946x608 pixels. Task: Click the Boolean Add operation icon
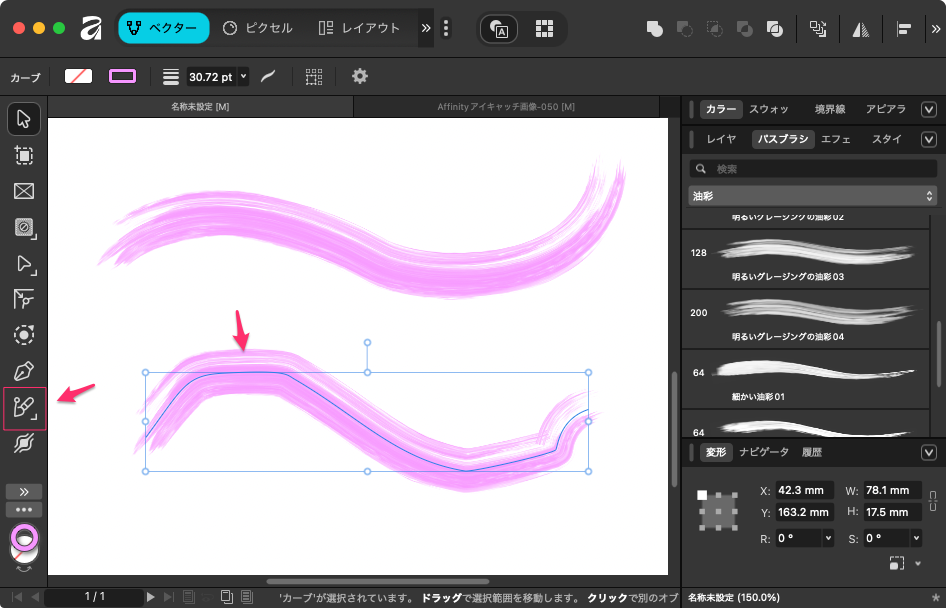click(654, 29)
